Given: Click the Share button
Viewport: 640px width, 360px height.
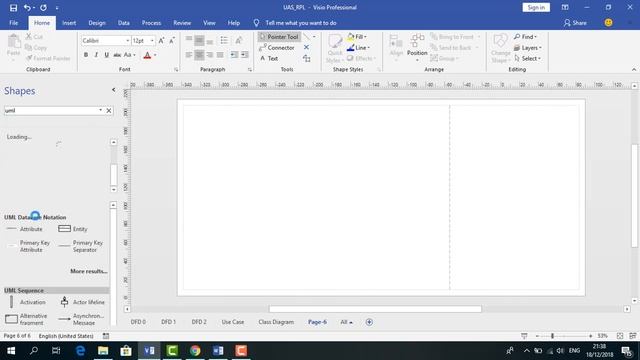Looking at the screenshot, I should [x=575, y=23].
